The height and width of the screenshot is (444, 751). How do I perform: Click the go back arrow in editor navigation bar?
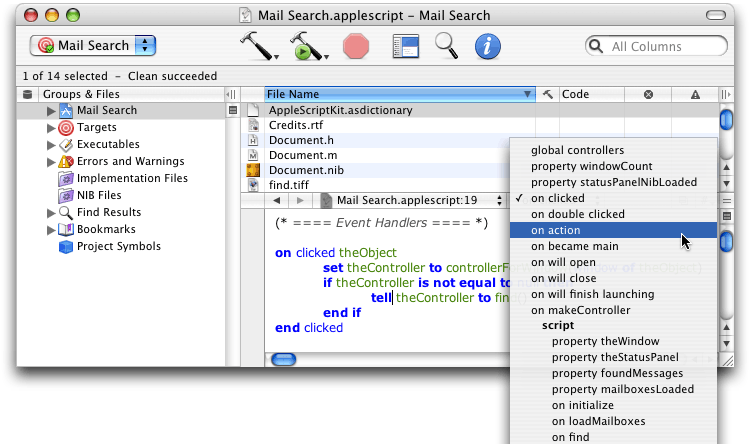[x=277, y=200]
